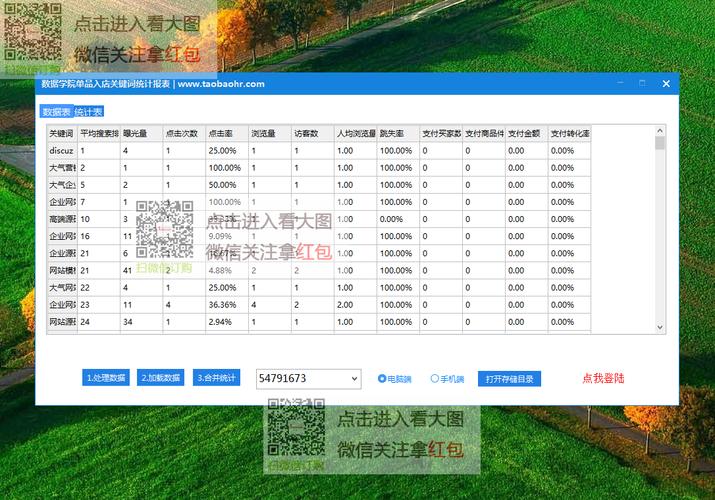
Task: Click the table scrollbar up arrow
Action: coord(660,131)
